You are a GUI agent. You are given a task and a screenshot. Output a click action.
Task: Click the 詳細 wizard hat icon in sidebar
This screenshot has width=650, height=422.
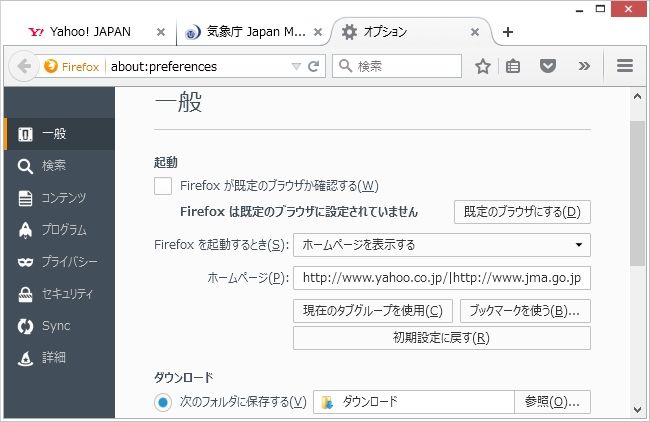(x=25, y=358)
